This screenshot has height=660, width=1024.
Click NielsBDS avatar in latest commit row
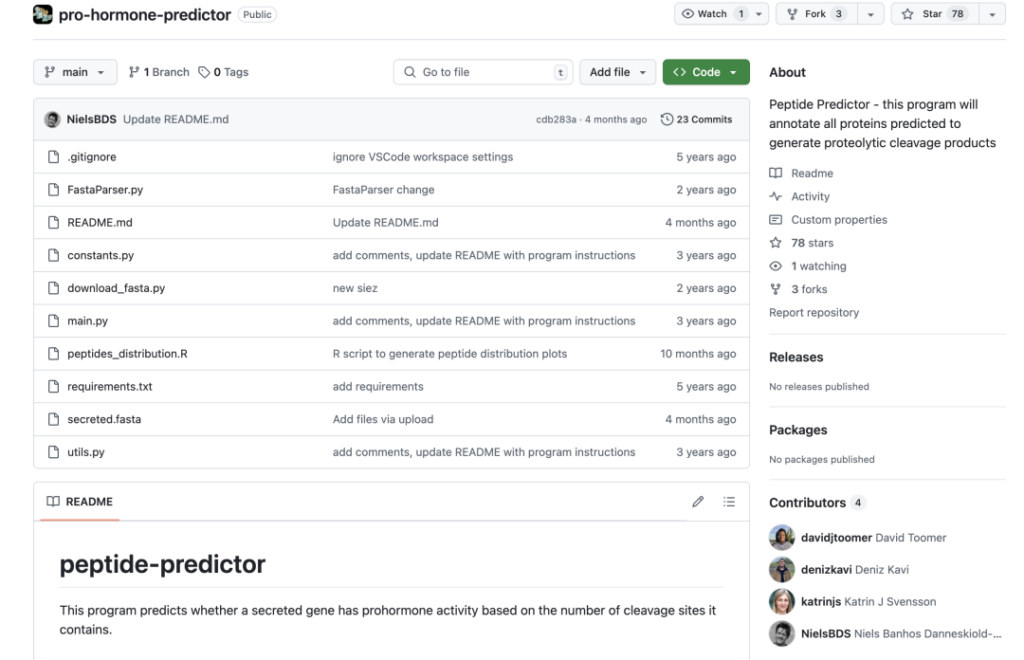tap(52, 119)
